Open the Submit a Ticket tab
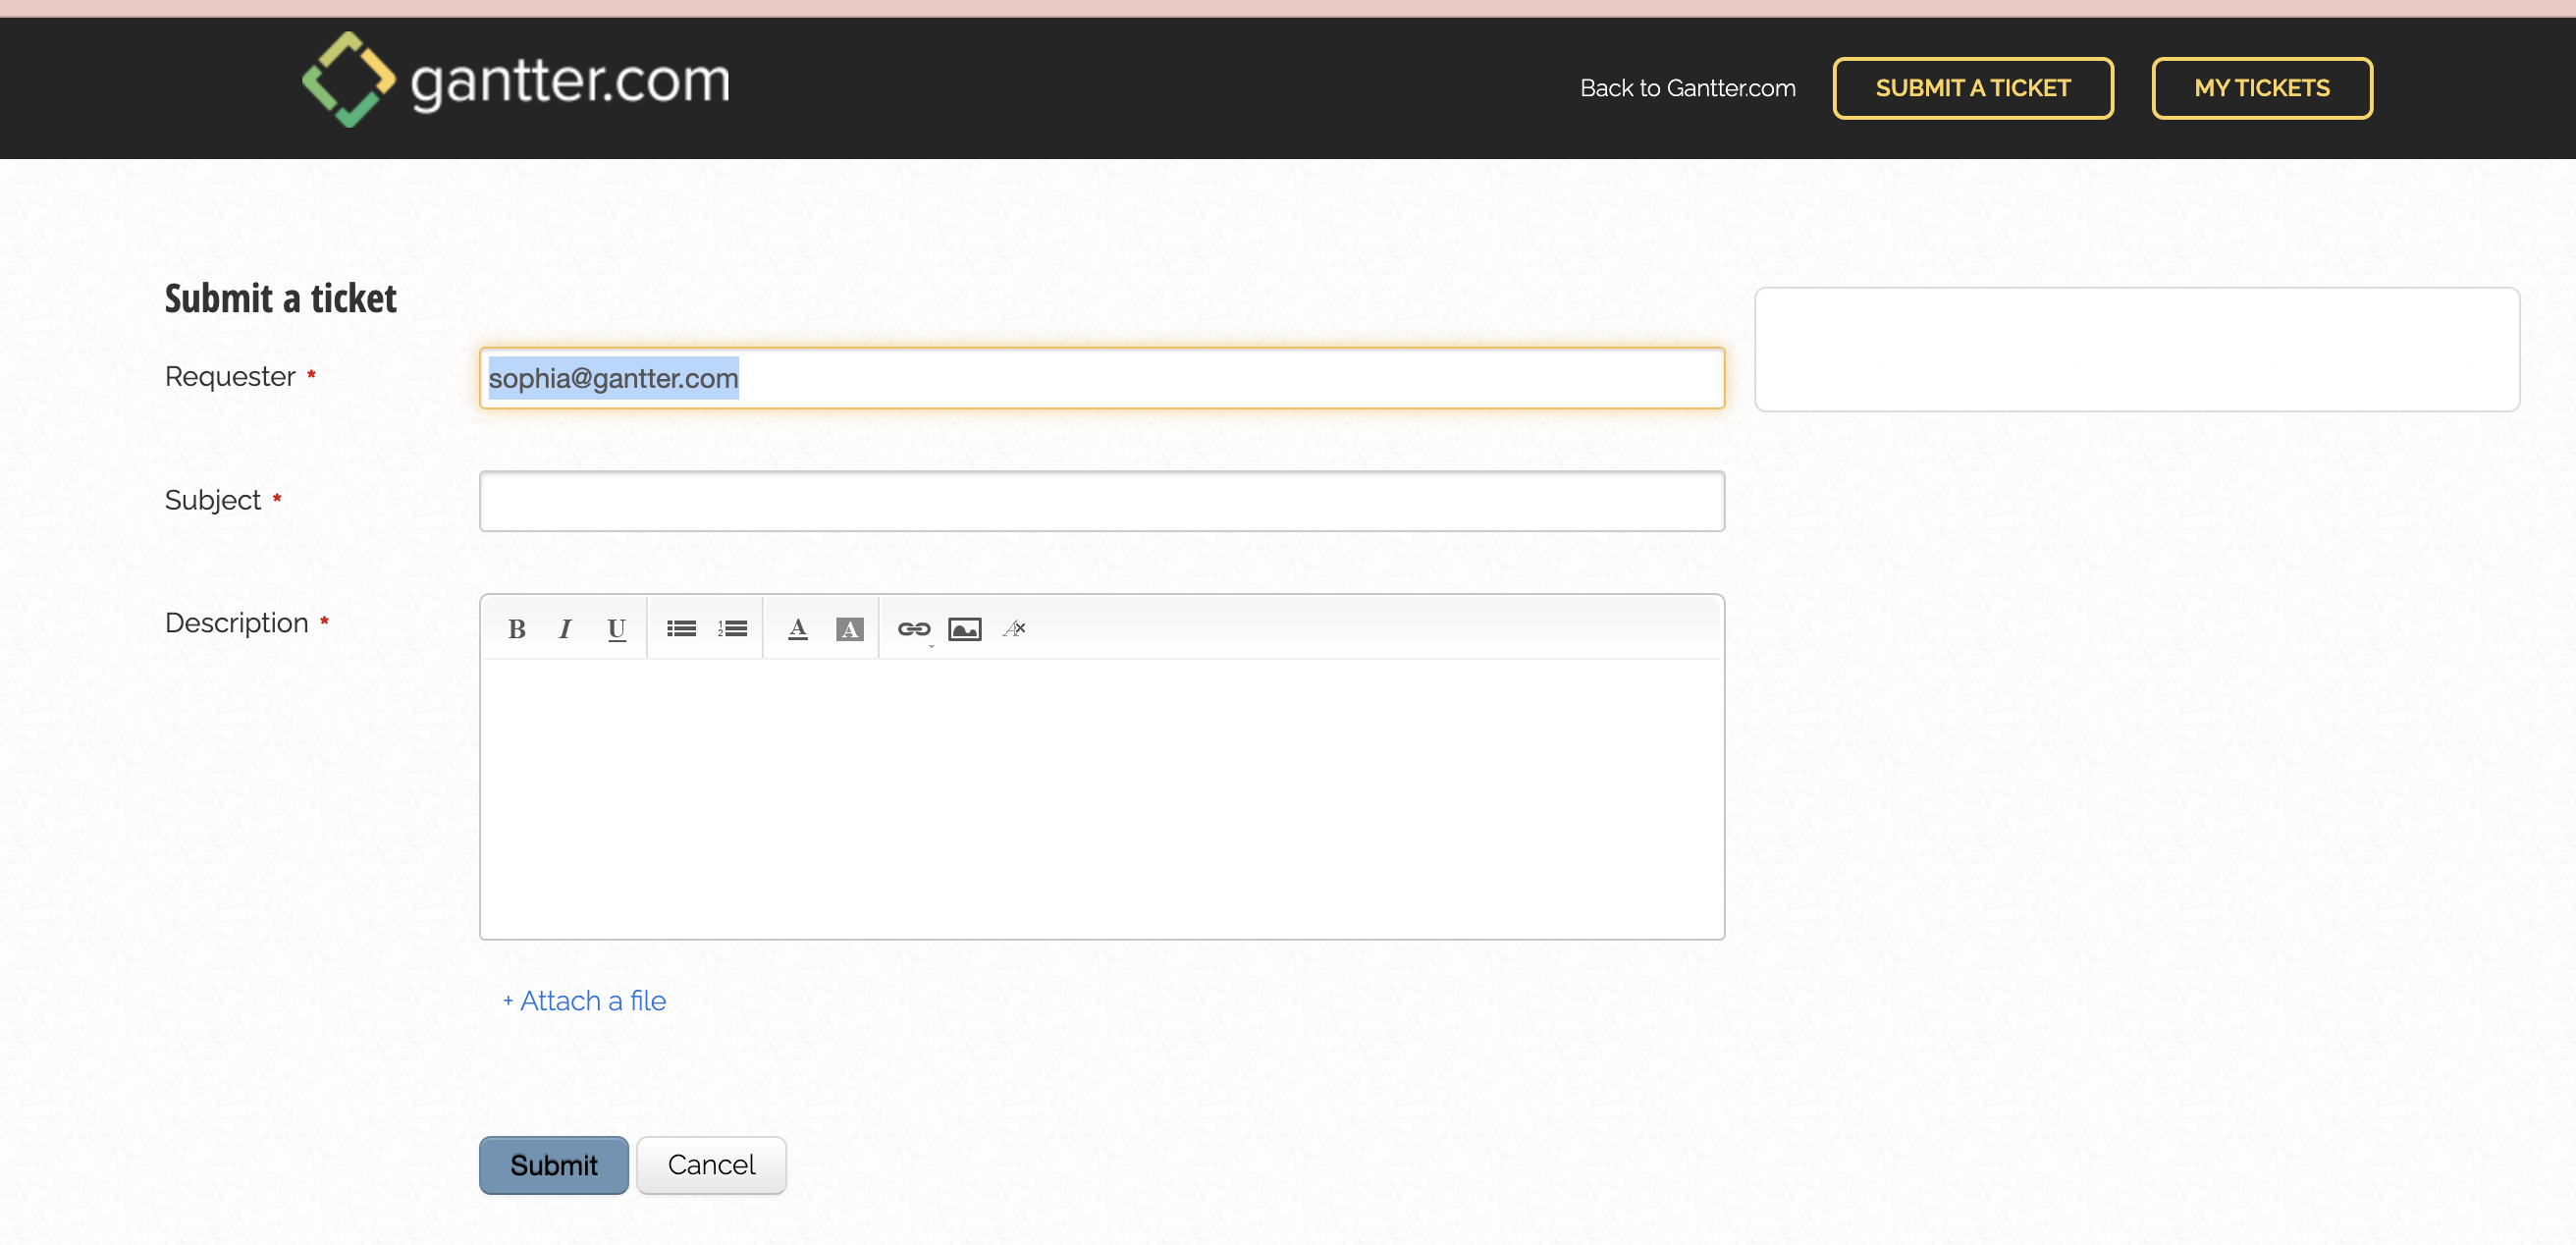The width and height of the screenshot is (2576, 1245). point(1972,88)
